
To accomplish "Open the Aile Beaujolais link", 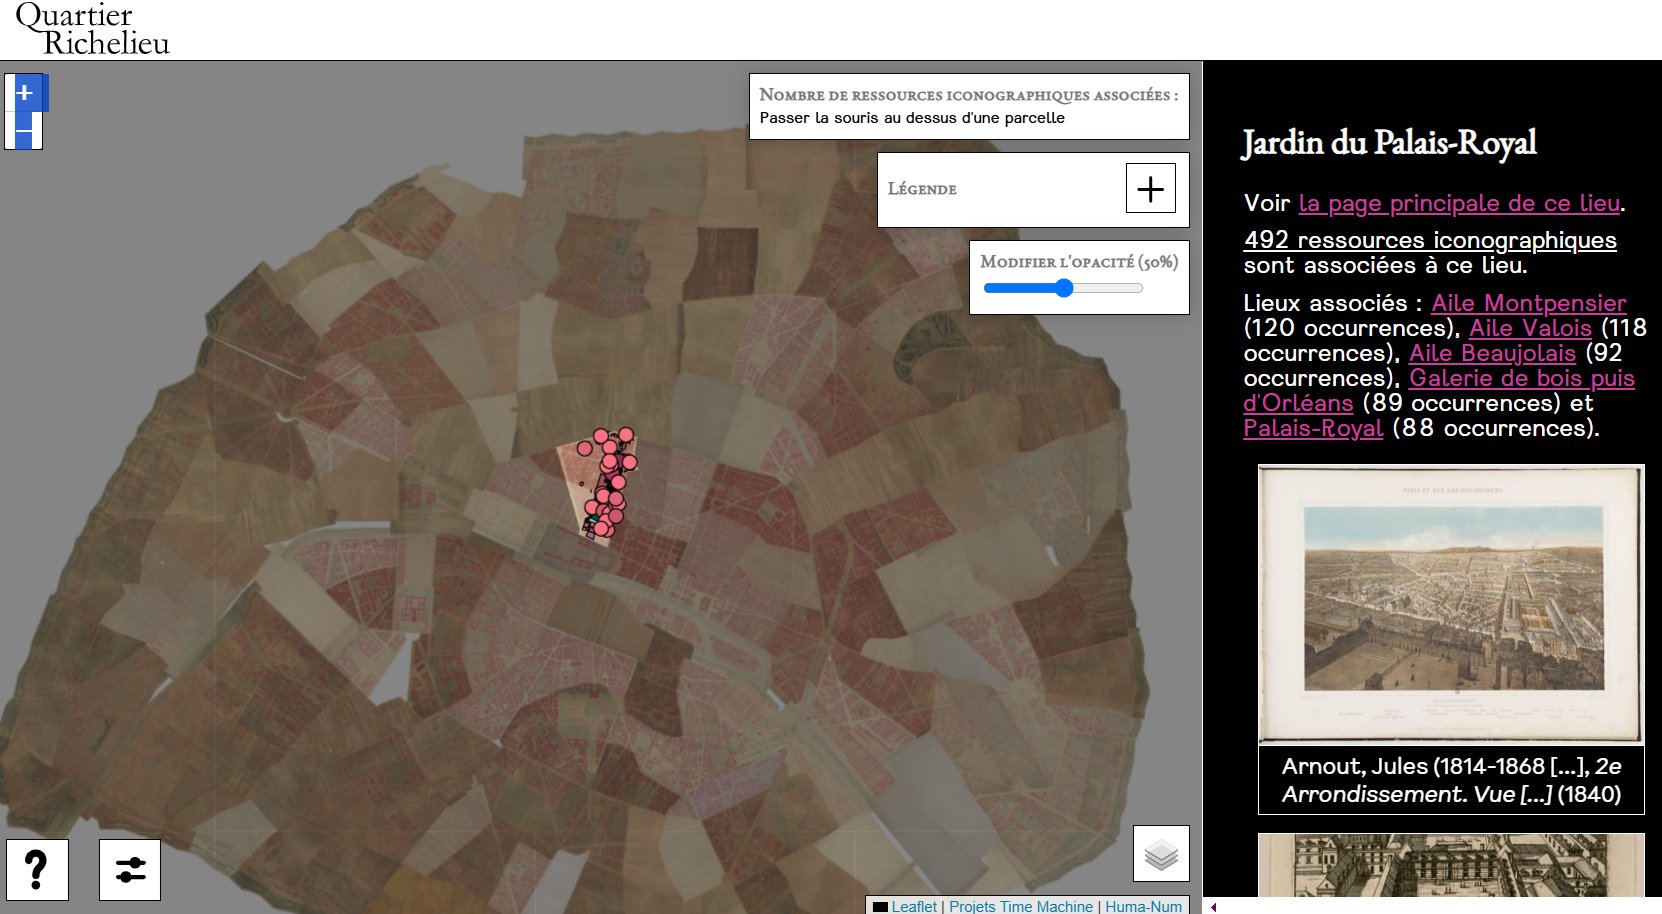I will [1492, 353].
